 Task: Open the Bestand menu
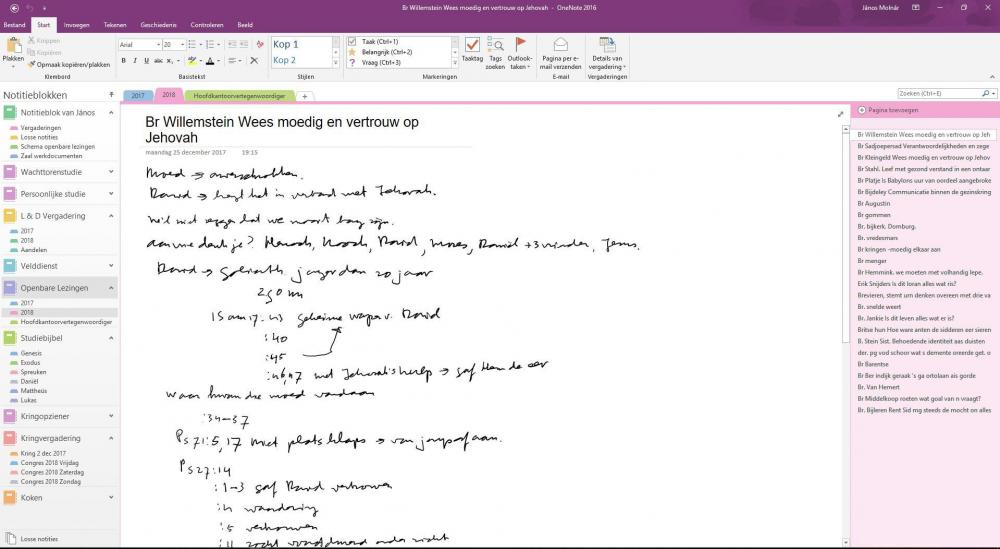tap(15, 25)
